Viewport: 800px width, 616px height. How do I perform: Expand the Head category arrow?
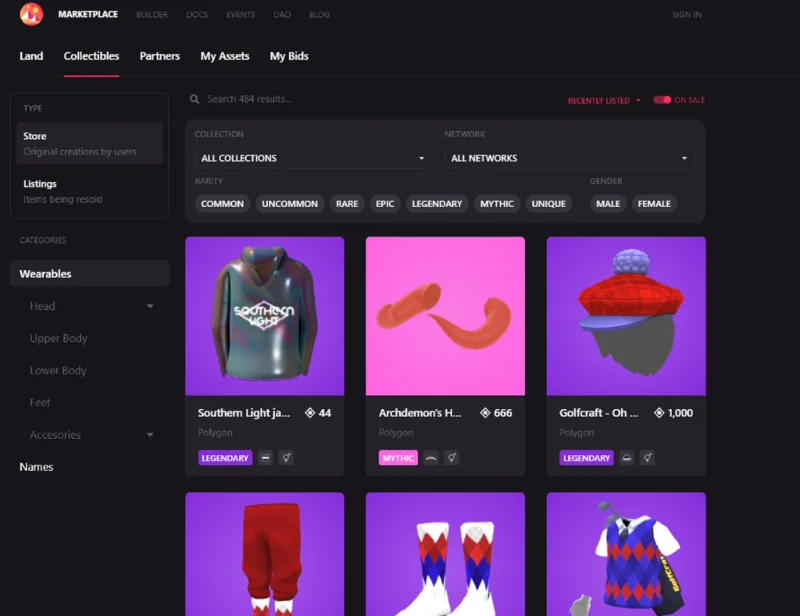point(150,306)
